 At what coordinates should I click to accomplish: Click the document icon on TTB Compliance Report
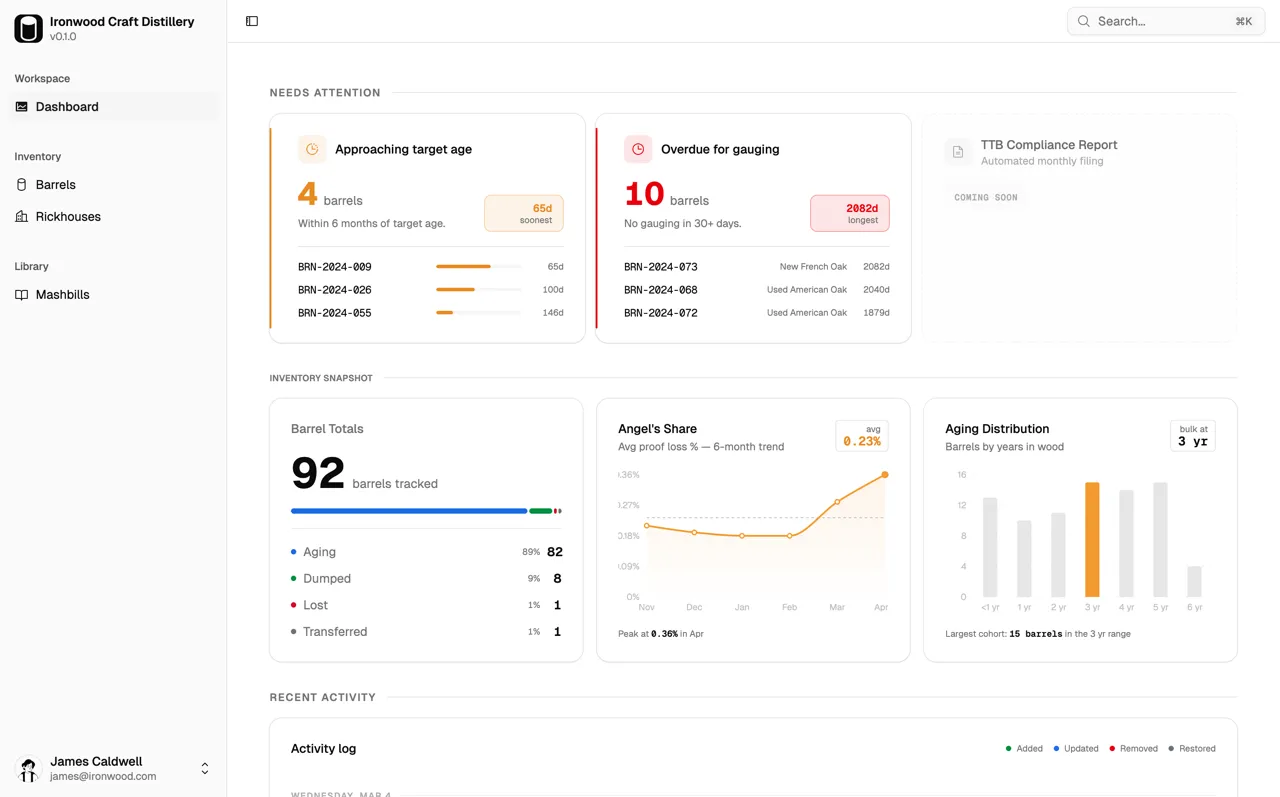tap(958, 152)
